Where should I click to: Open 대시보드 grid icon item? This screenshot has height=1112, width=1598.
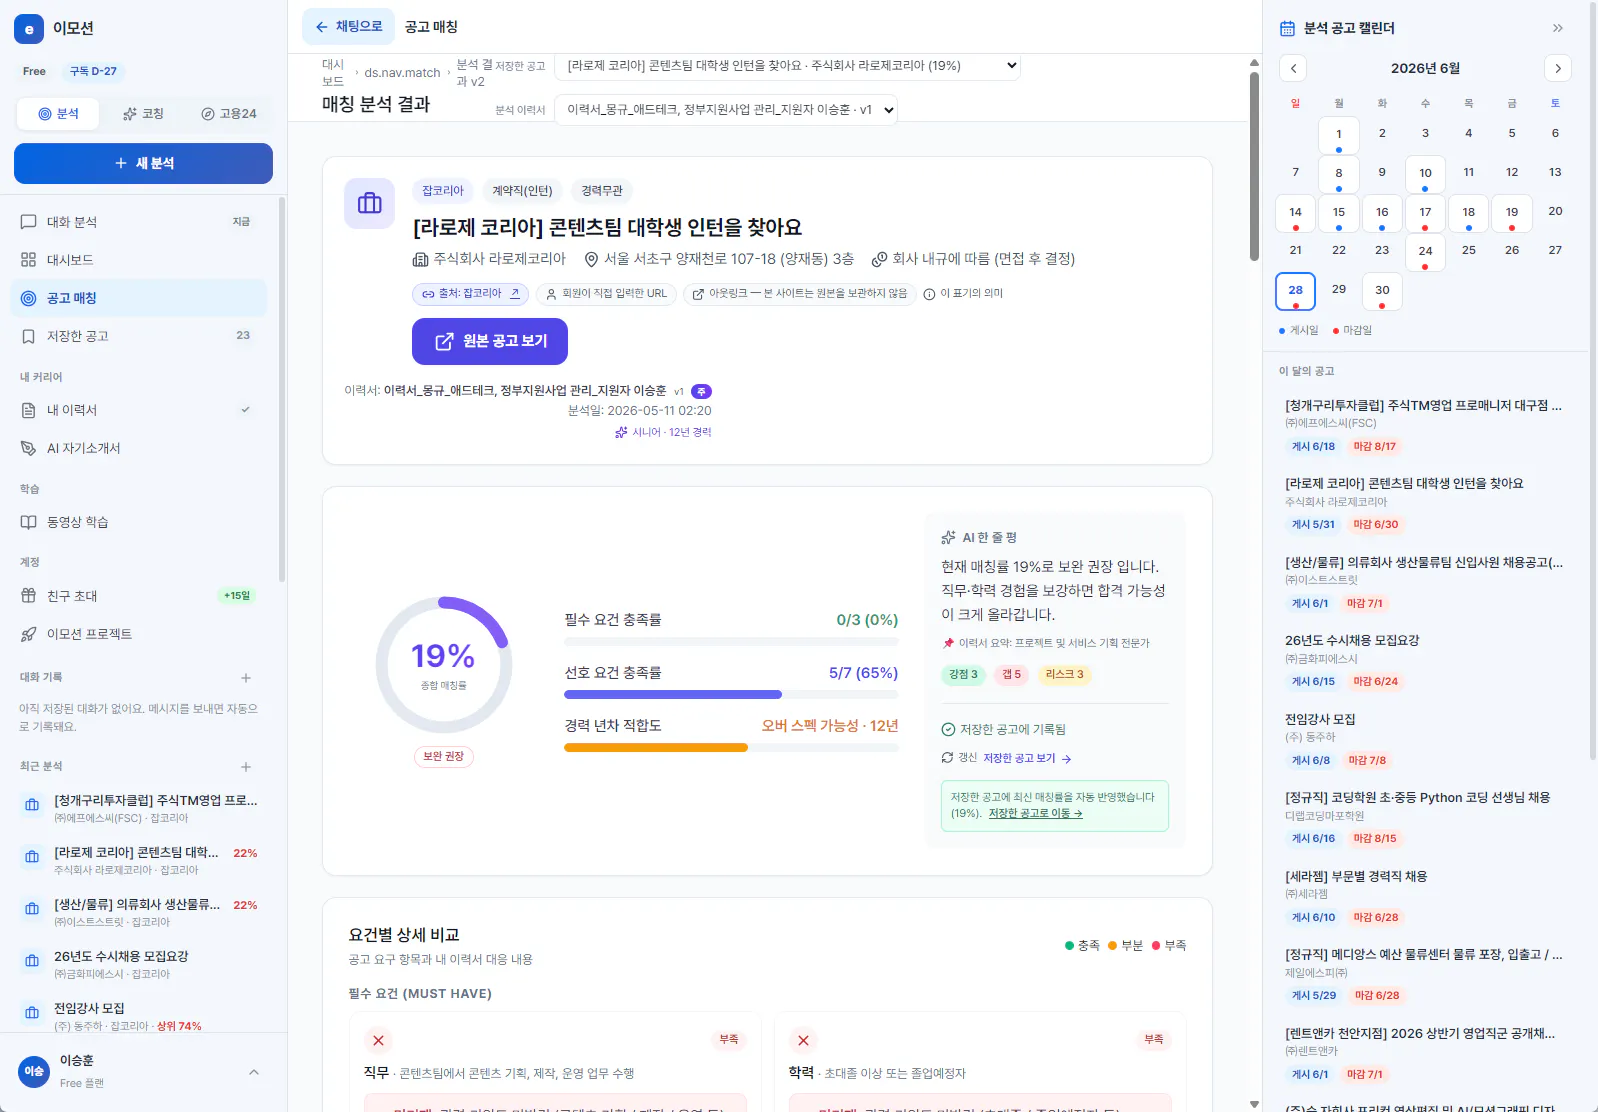point(139,260)
